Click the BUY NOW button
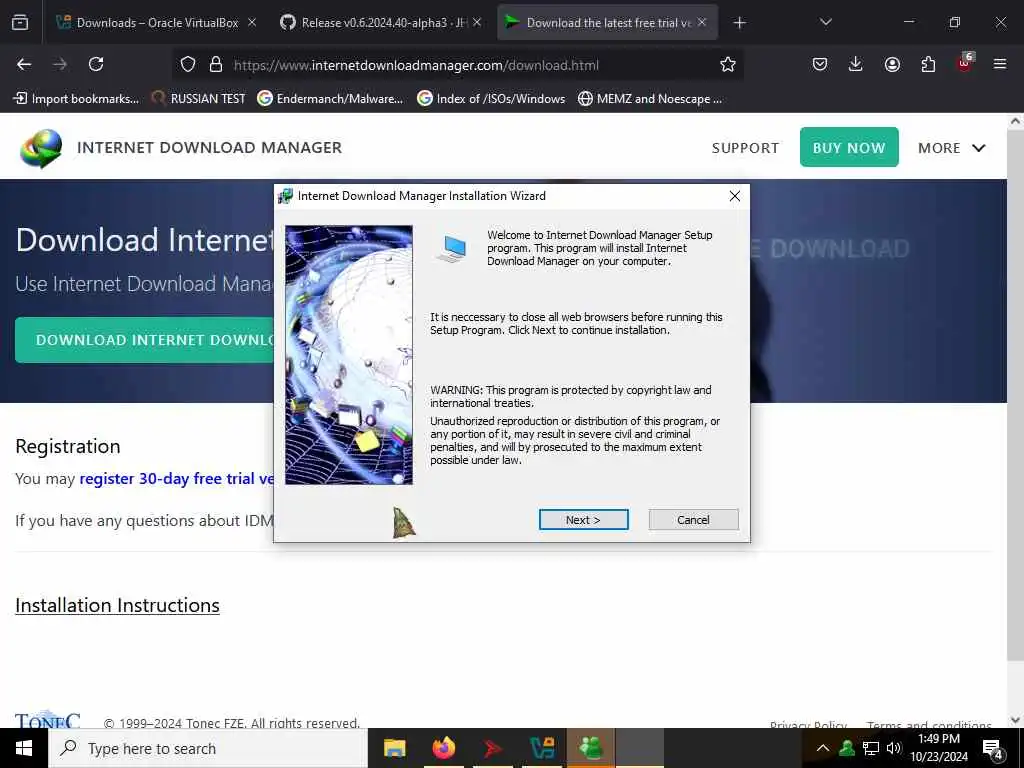Image resolution: width=1024 pixels, height=768 pixels. 849,147
